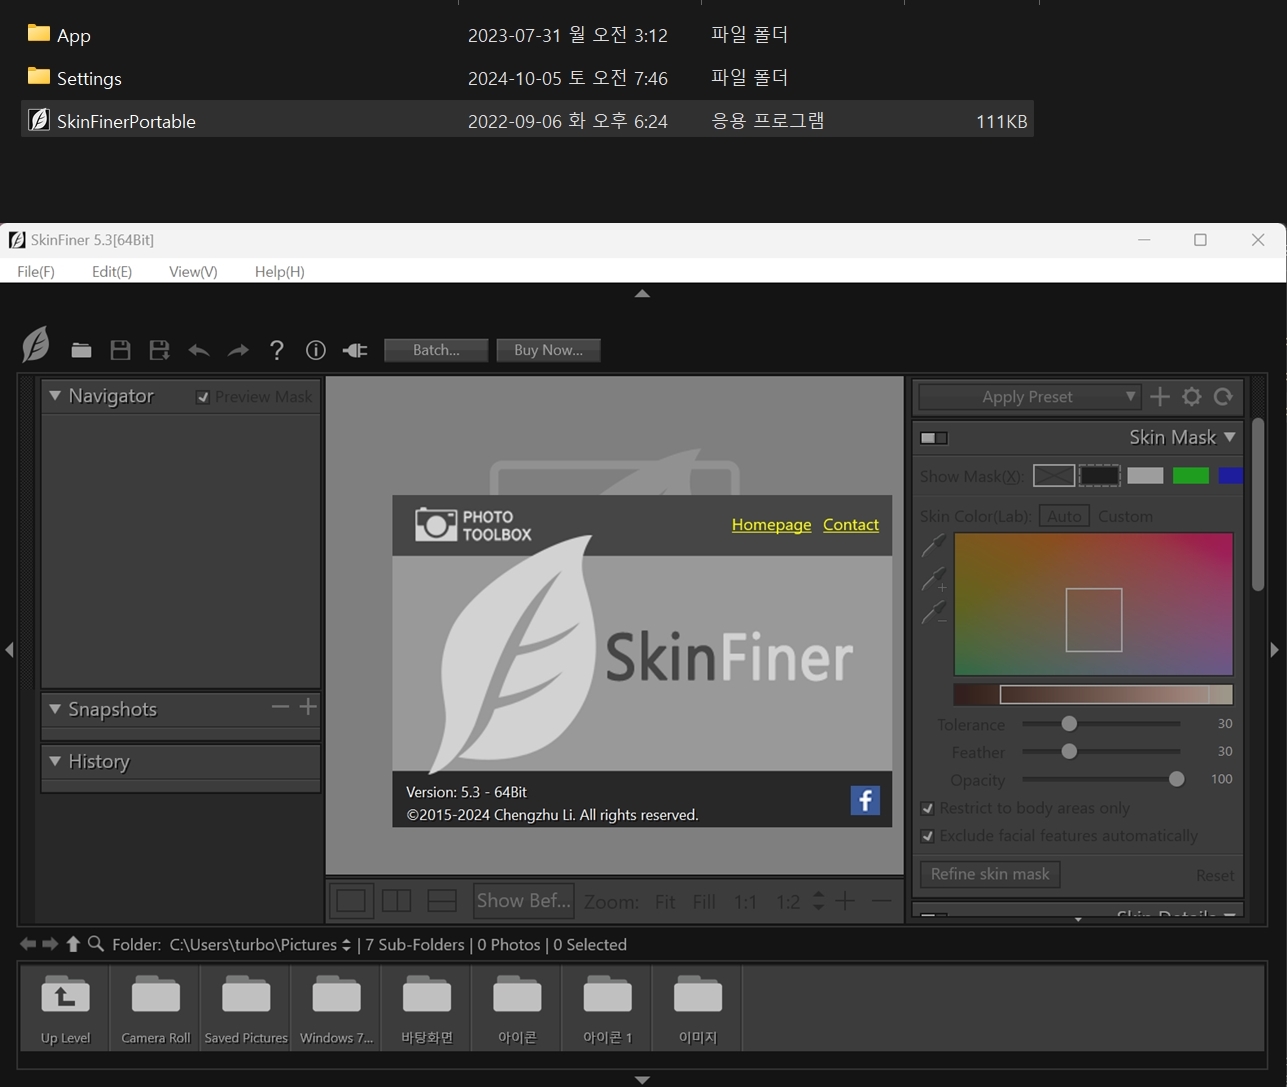Screen dimensions: 1287x1087
Task: Add a new preset with the plus icon
Action: click(x=1160, y=397)
